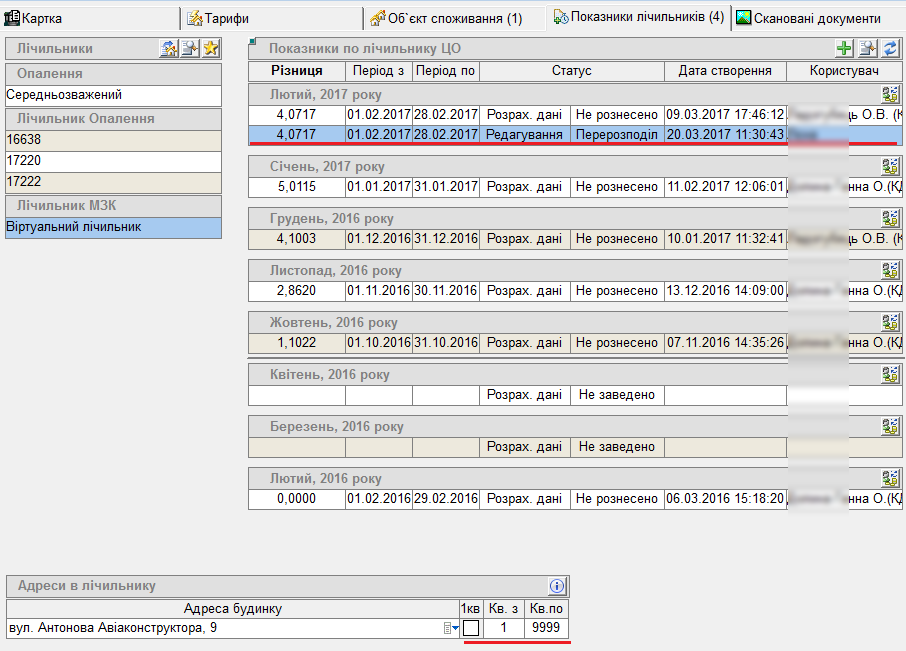This screenshot has height=651, width=906.
Task: Select heating meter 17220 in the list
Action: click(x=112, y=161)
